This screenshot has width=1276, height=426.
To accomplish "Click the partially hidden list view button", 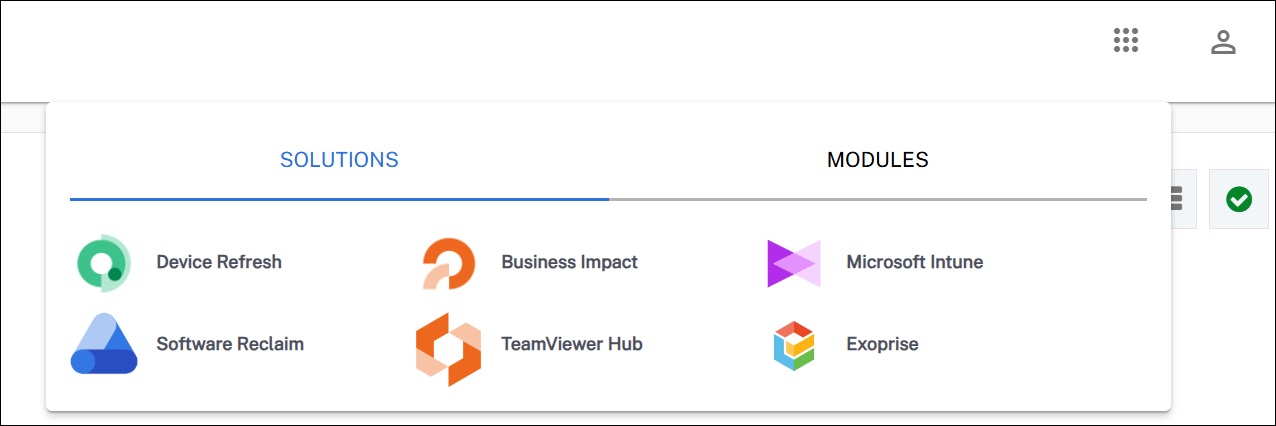I will pos(1179,199).
